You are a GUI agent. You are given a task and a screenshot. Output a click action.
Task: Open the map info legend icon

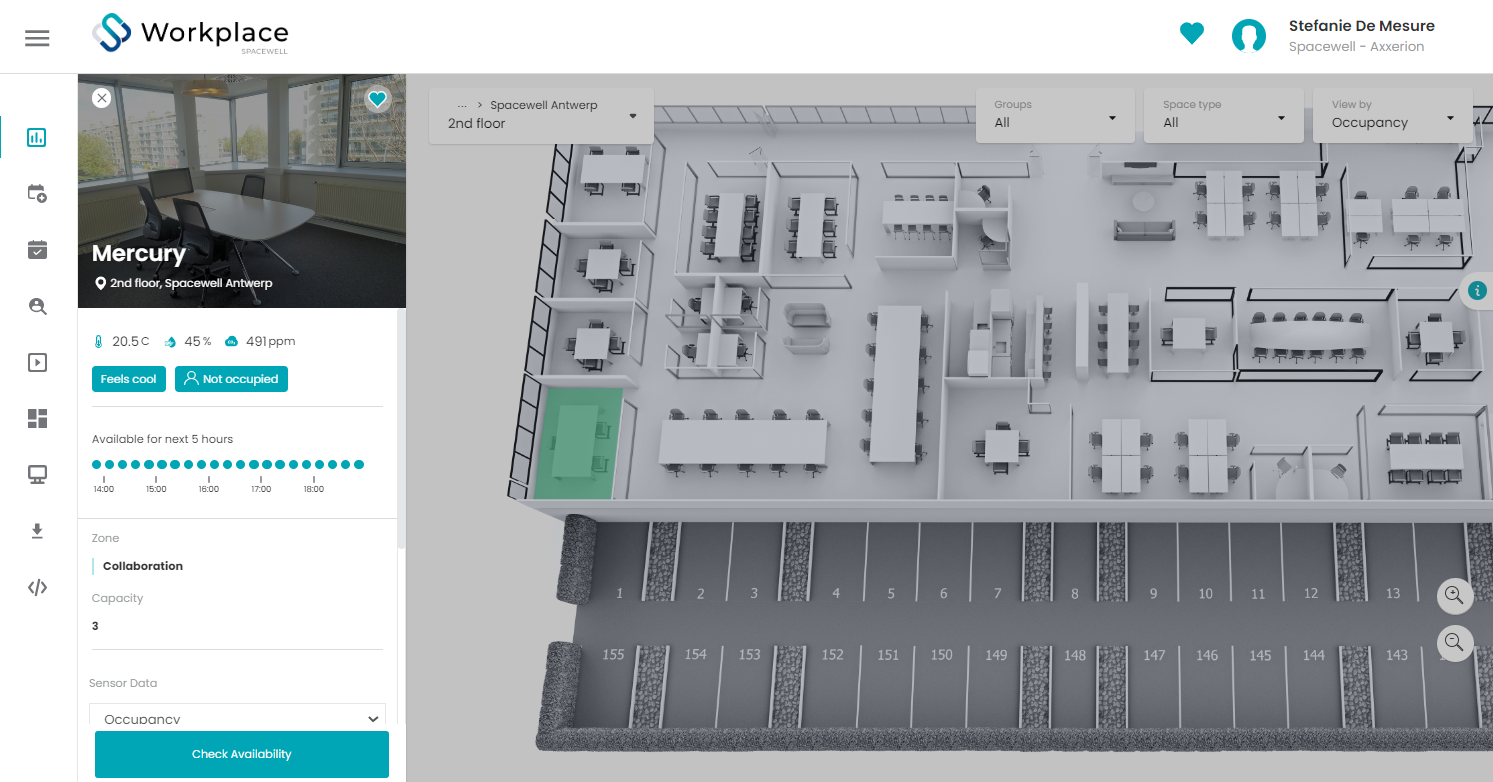(x=1477, y=291)
